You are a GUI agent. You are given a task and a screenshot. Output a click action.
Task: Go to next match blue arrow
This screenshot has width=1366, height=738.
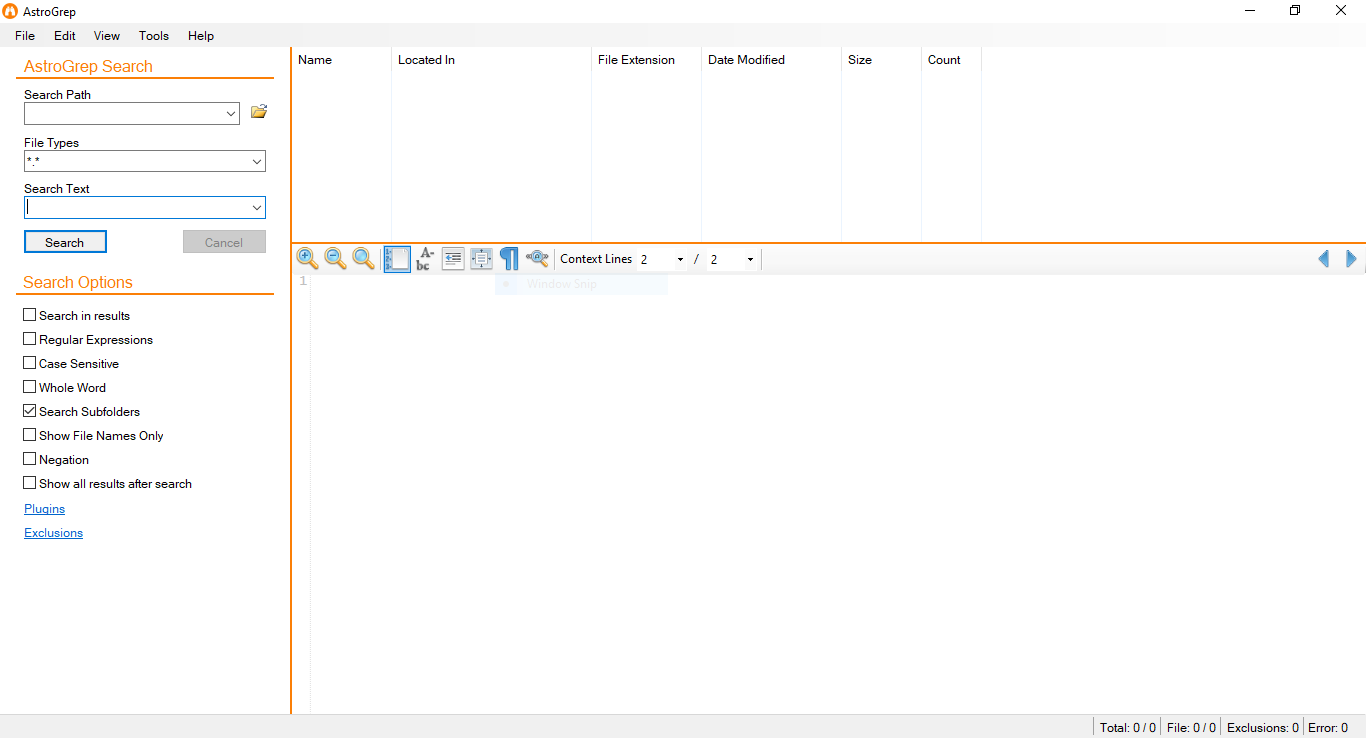[x=1351, y=259]
